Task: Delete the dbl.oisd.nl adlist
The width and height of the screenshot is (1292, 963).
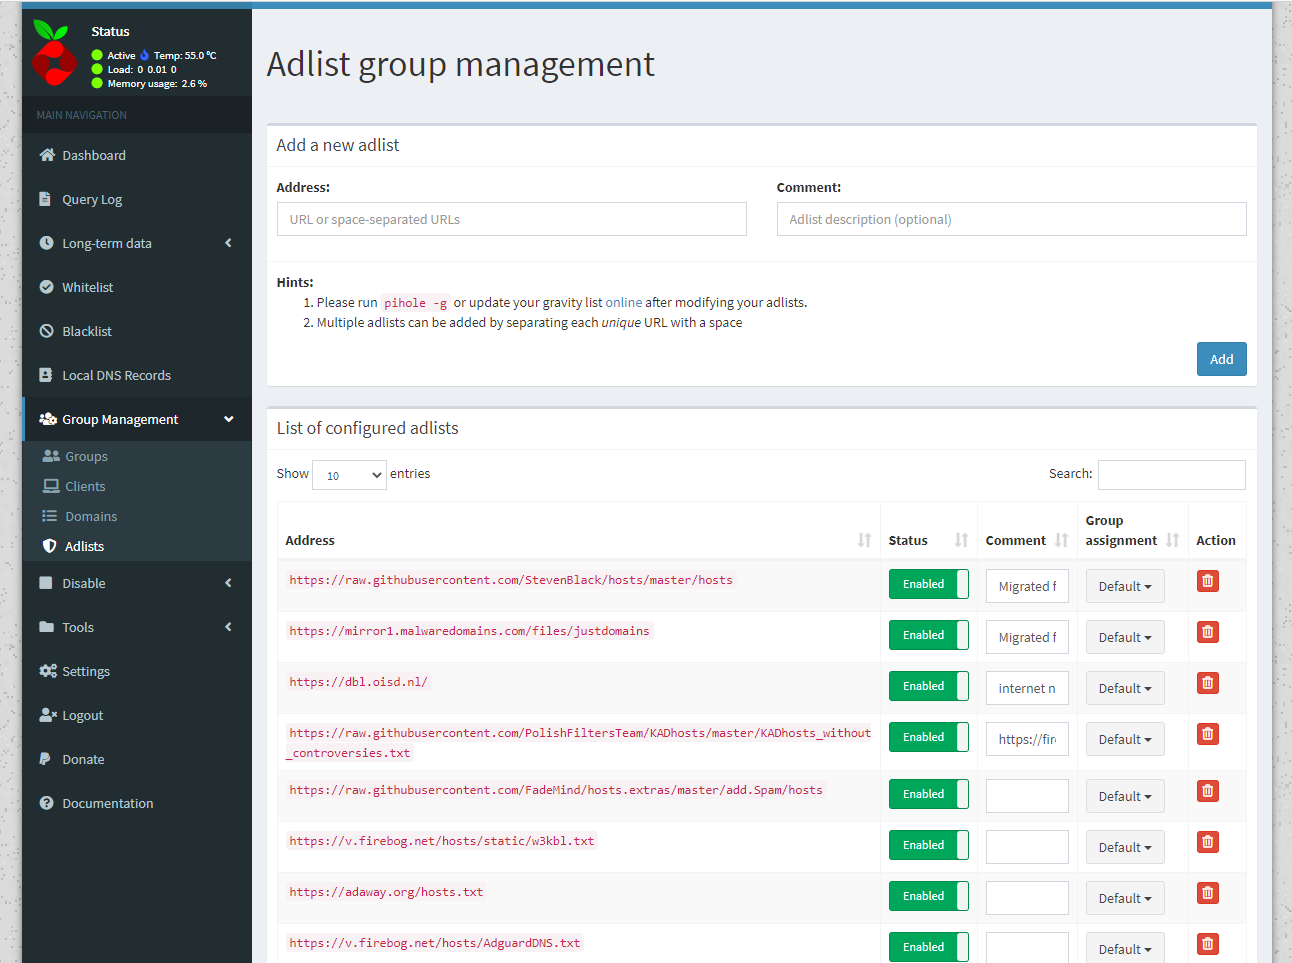Action: tap(1208, 683)
